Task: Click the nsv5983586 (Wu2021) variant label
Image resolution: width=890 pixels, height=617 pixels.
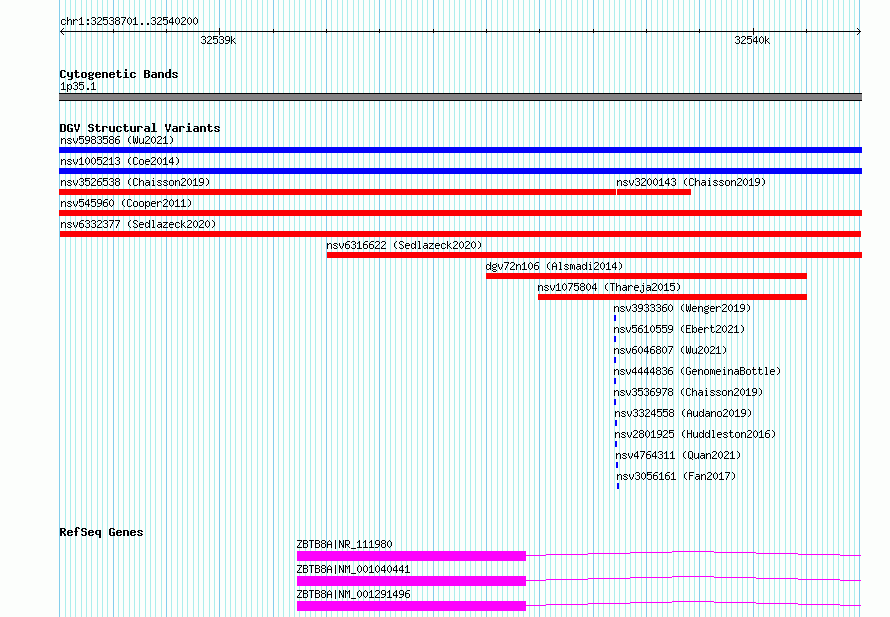Action: pos(117,140)
